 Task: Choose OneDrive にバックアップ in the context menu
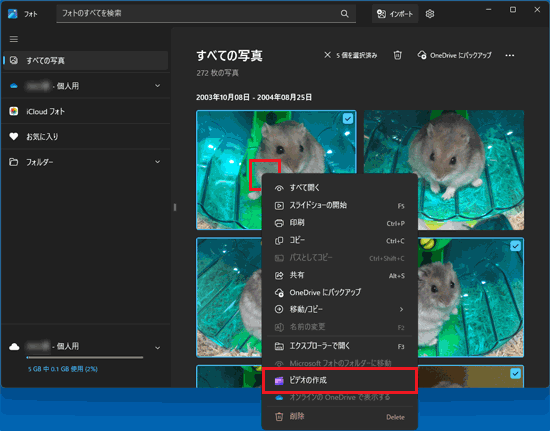pyautogui.click(x=340, y=292)
